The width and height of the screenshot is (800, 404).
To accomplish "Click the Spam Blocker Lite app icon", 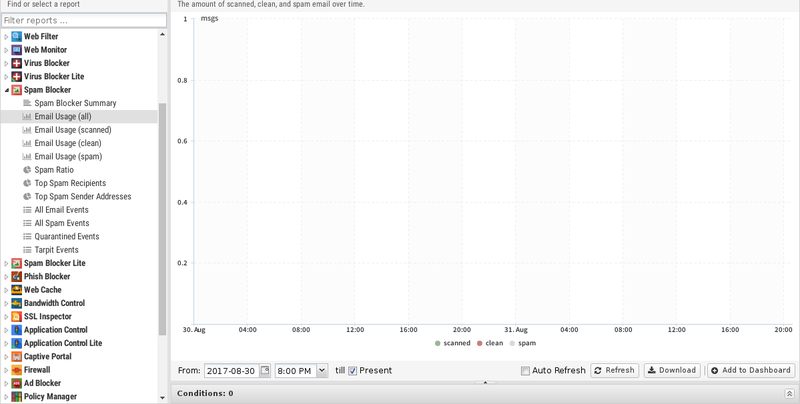I will [x=16, y=263].
